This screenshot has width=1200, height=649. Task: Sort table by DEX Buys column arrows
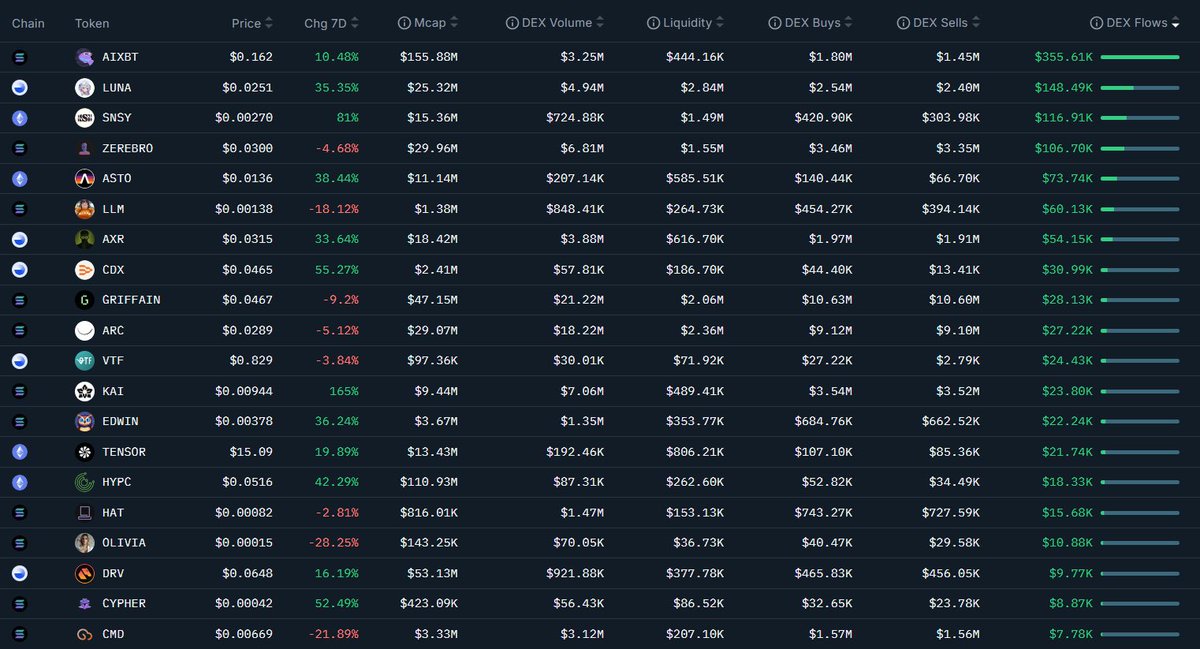[849, 23]
